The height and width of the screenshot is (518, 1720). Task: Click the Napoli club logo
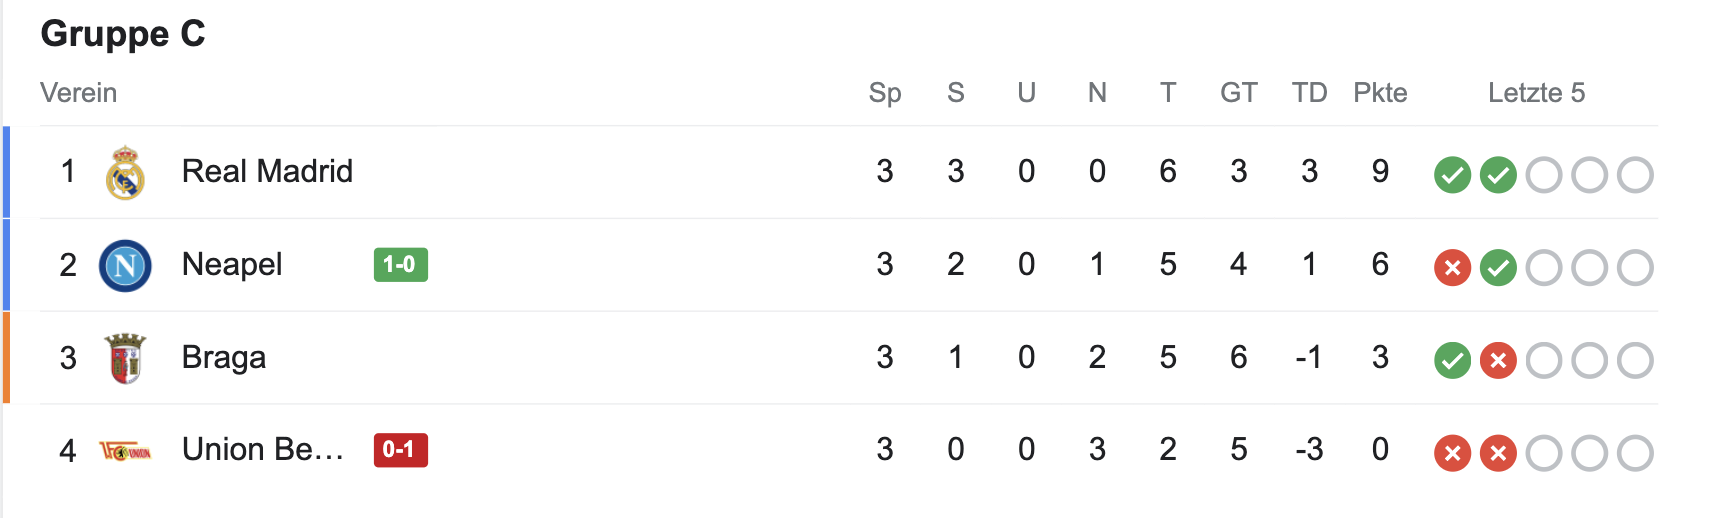[x=125, y=266]
